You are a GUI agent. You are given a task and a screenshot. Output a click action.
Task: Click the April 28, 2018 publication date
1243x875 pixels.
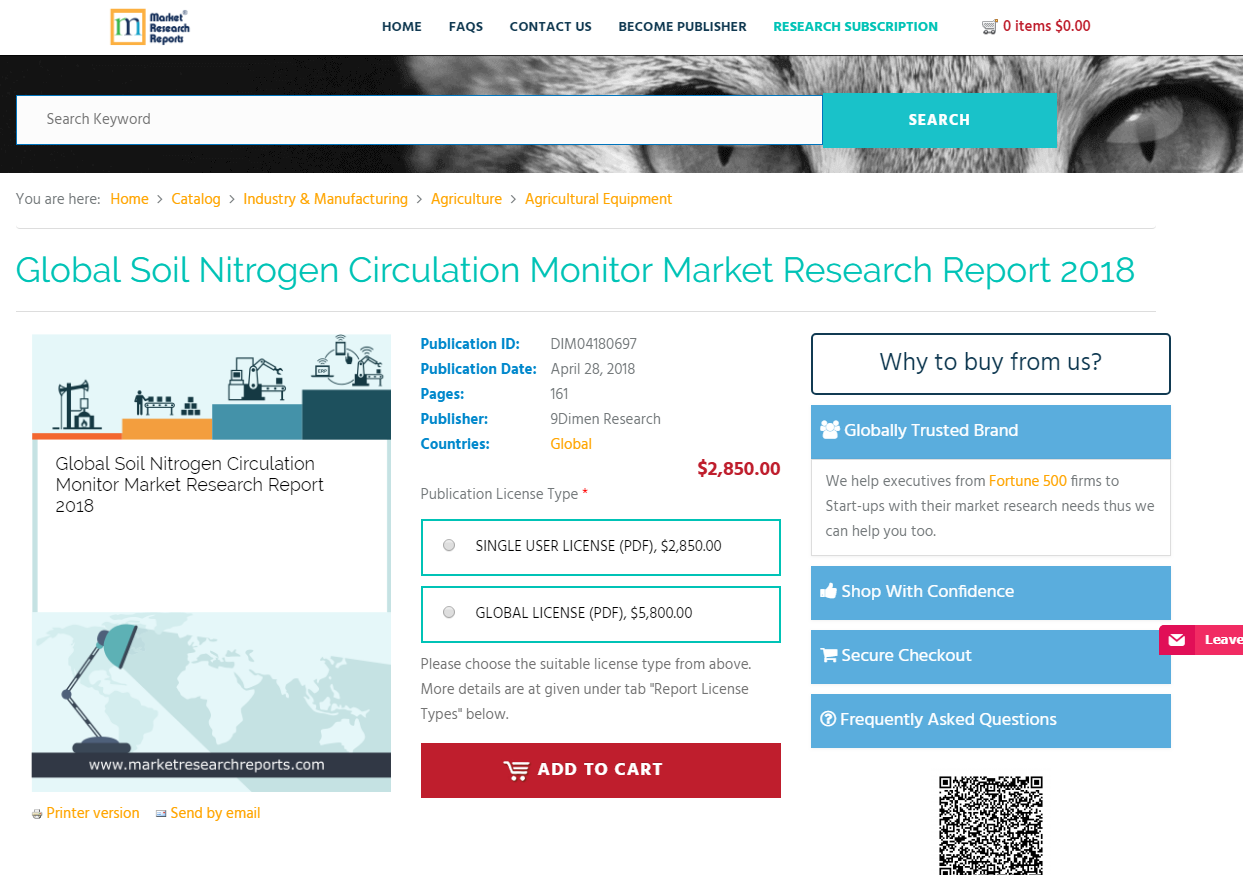click(592, 369)
